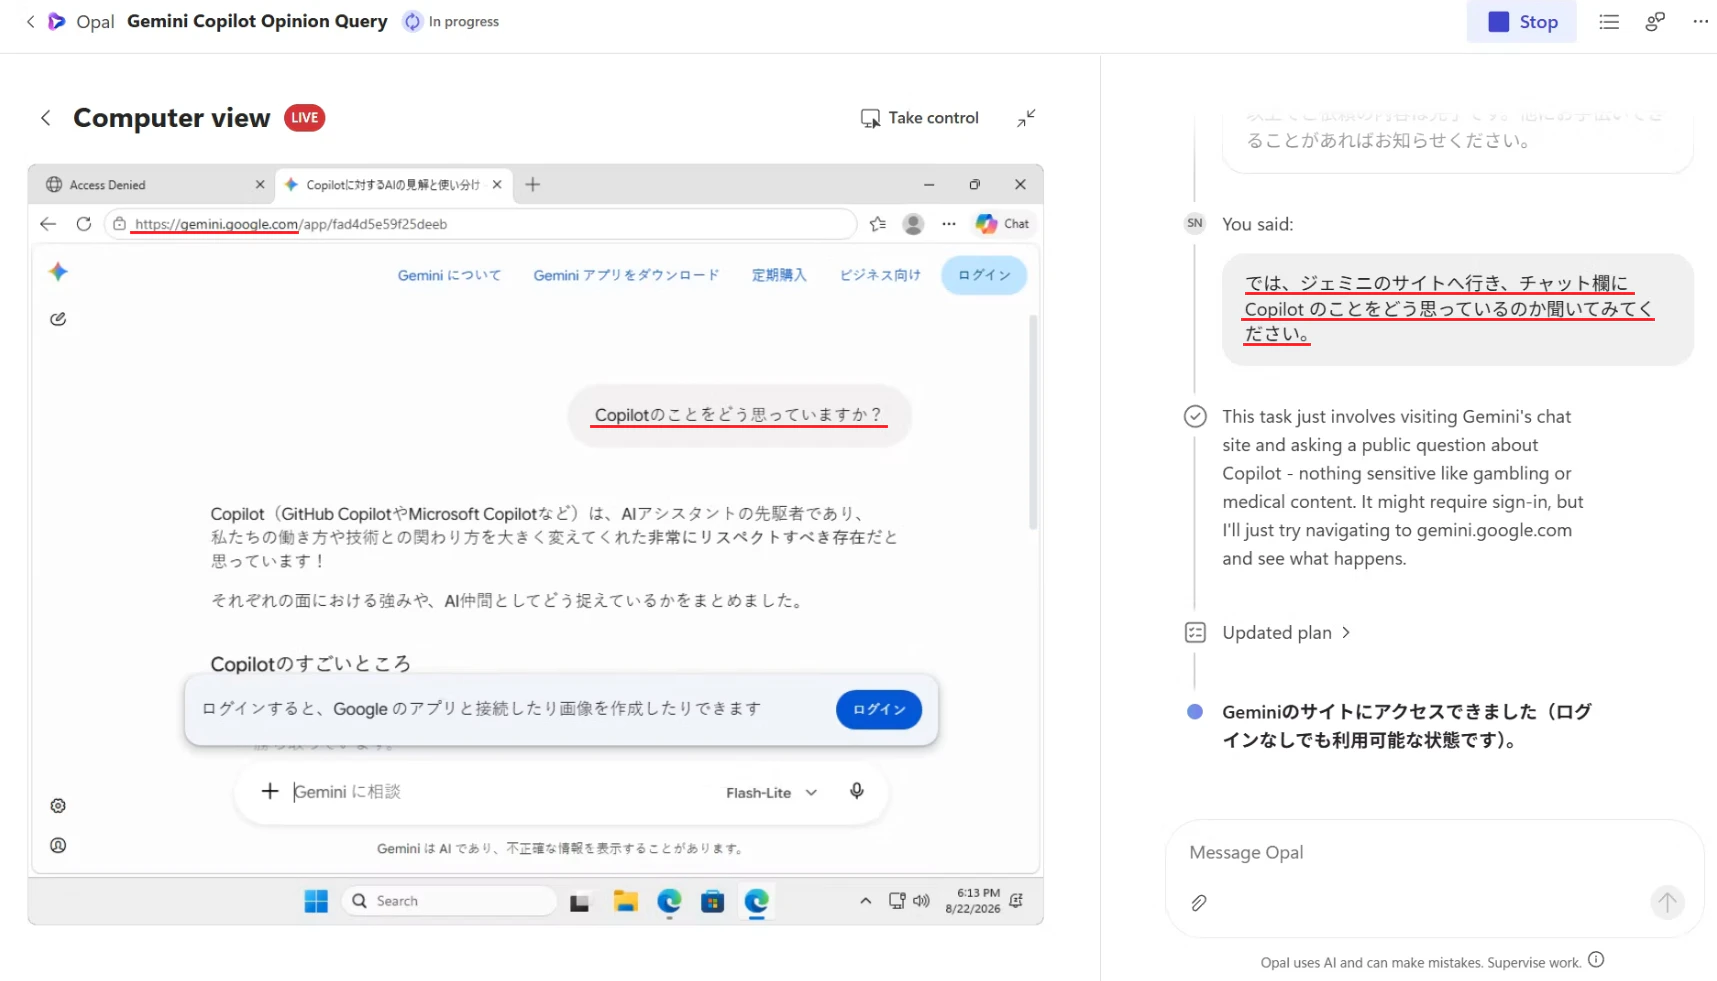Screen dimensions: 1717x981
Task: Open the 'ビジネス向け' link
Action: tap(880, 275)
